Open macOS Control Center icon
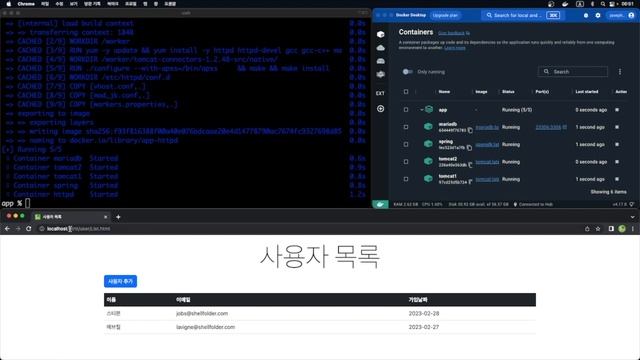 (x=612, y=4)
